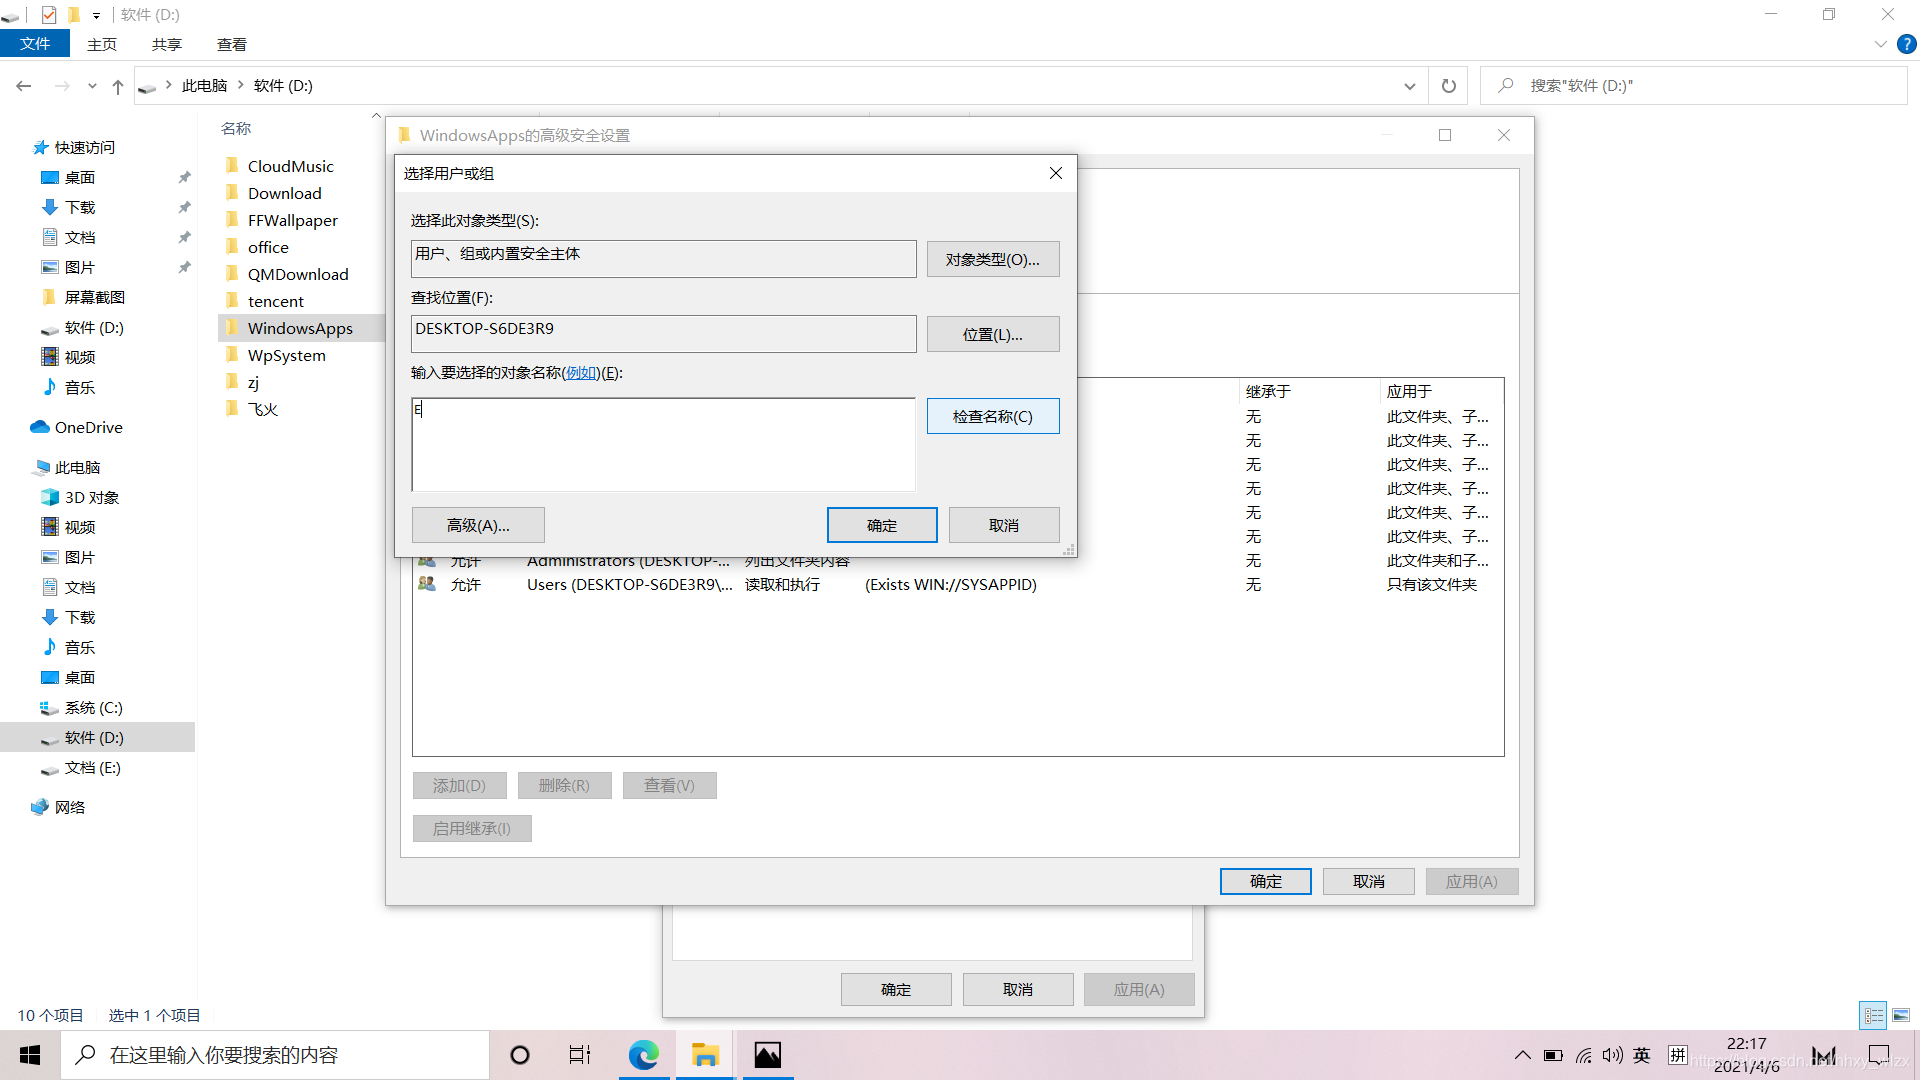Click 添加 to add a new permission
The image size is (1920, 1080).
pos(458,785)
